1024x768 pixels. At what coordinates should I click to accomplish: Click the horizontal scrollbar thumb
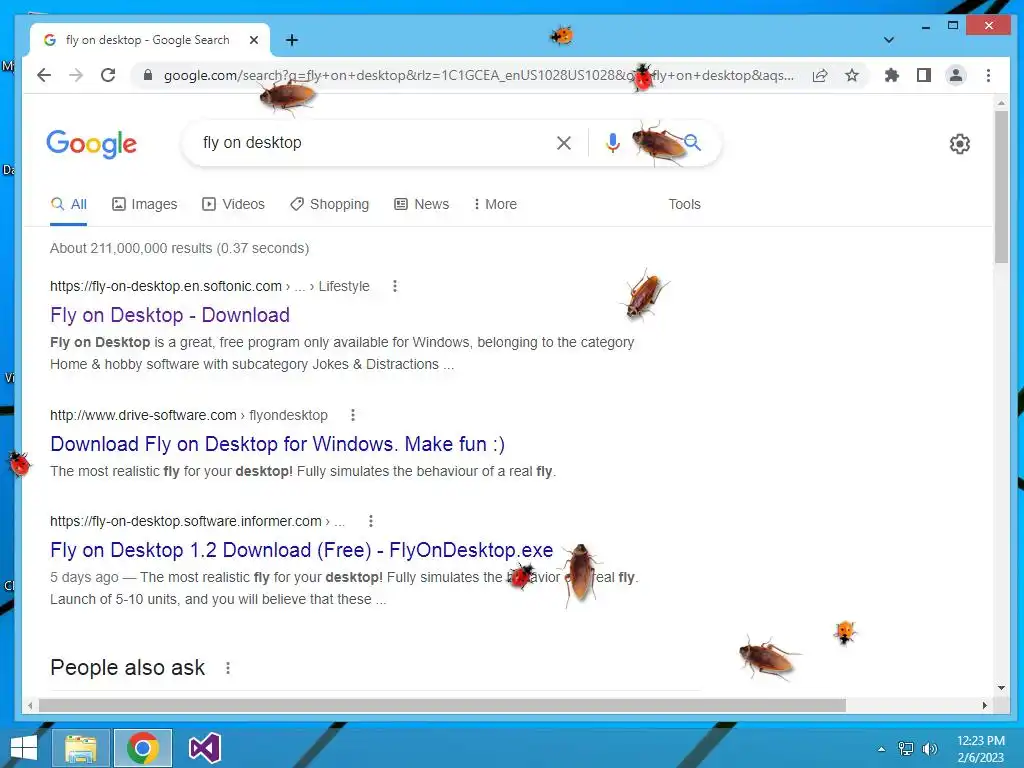coord(442,705)
